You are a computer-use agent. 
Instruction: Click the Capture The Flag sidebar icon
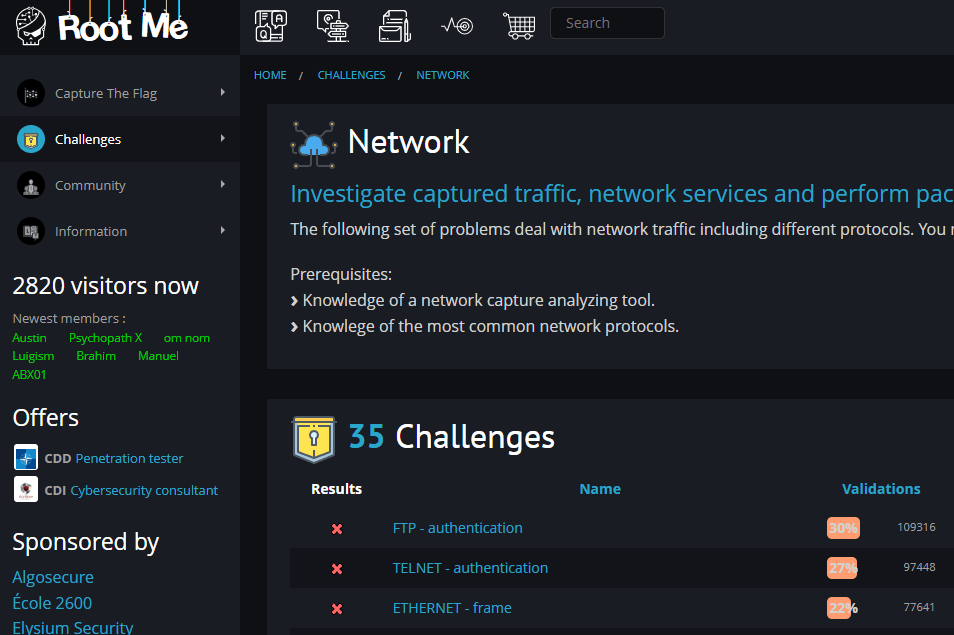click(x=31, y=94)
